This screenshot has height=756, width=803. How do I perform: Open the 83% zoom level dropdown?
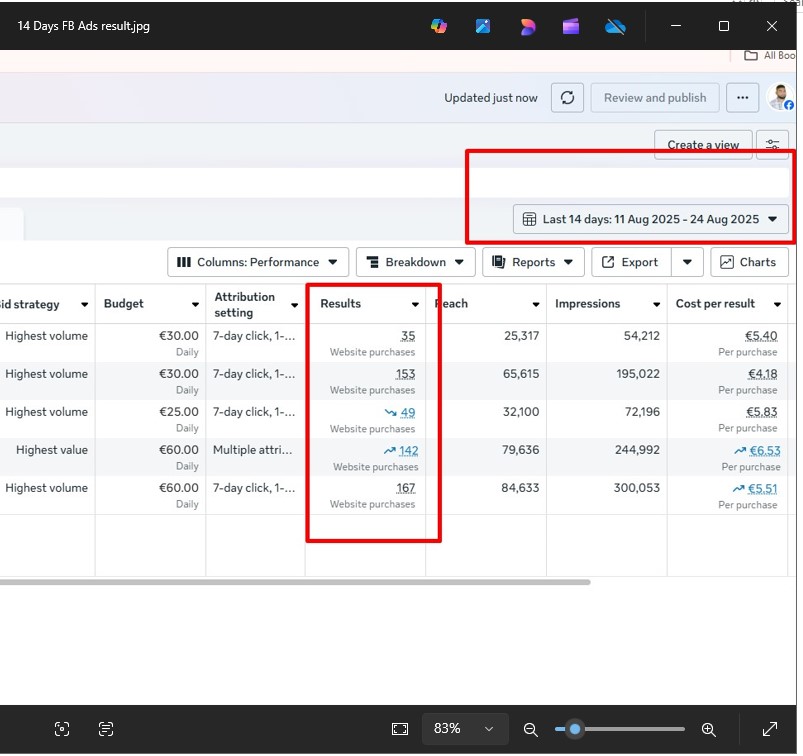465,729
